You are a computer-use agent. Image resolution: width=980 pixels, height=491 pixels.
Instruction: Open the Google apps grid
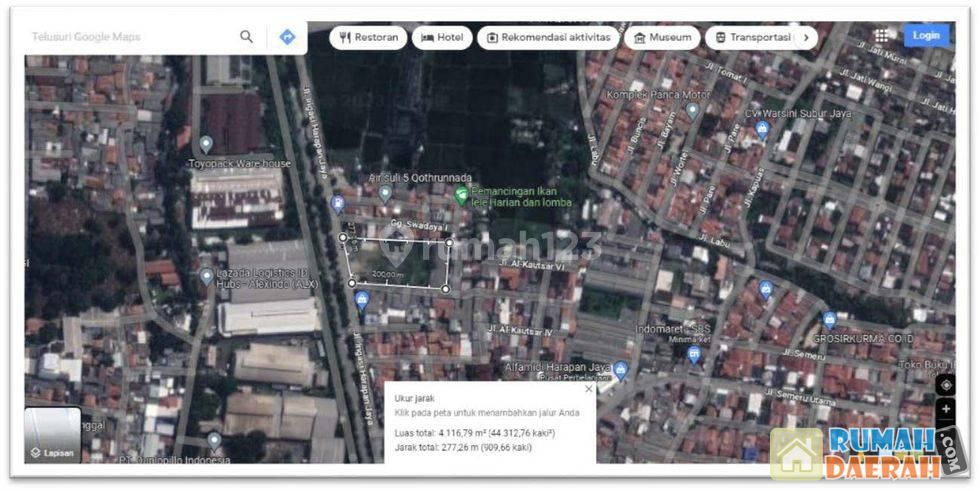(x=881, y=35)
